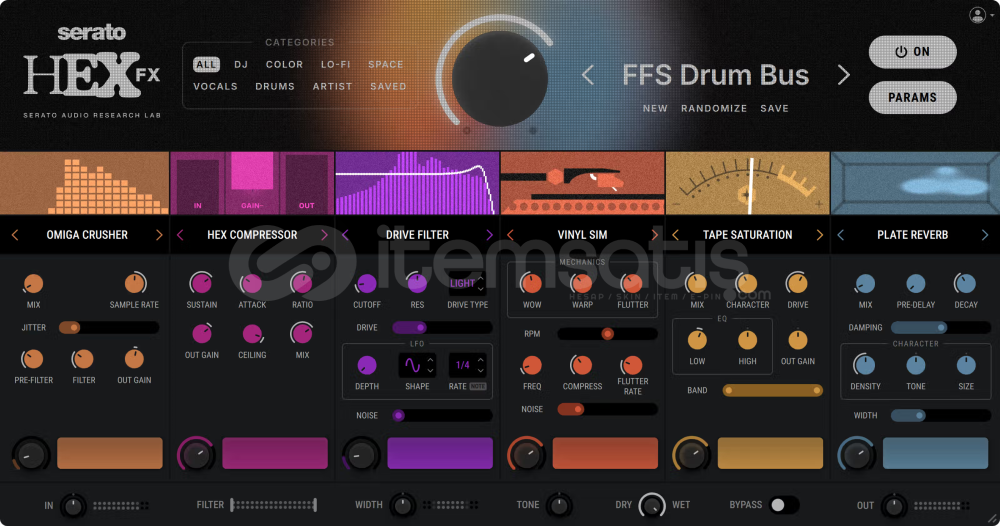Go to next preset with right arrow

(843, 75)
